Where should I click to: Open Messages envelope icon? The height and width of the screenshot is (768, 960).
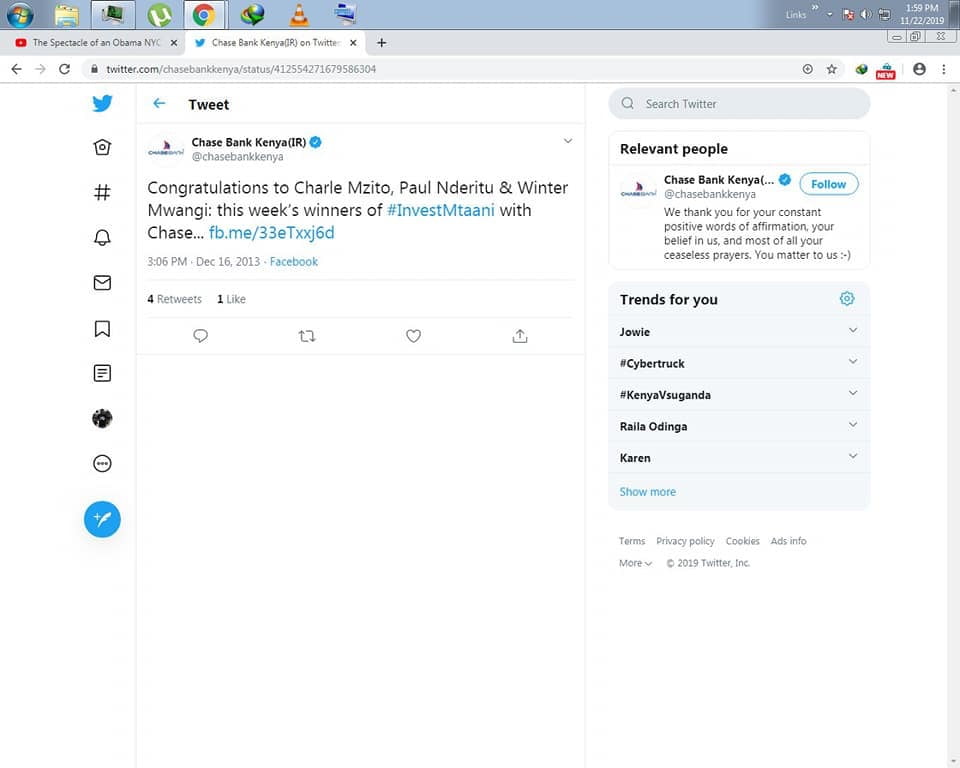tap(102, 283)
